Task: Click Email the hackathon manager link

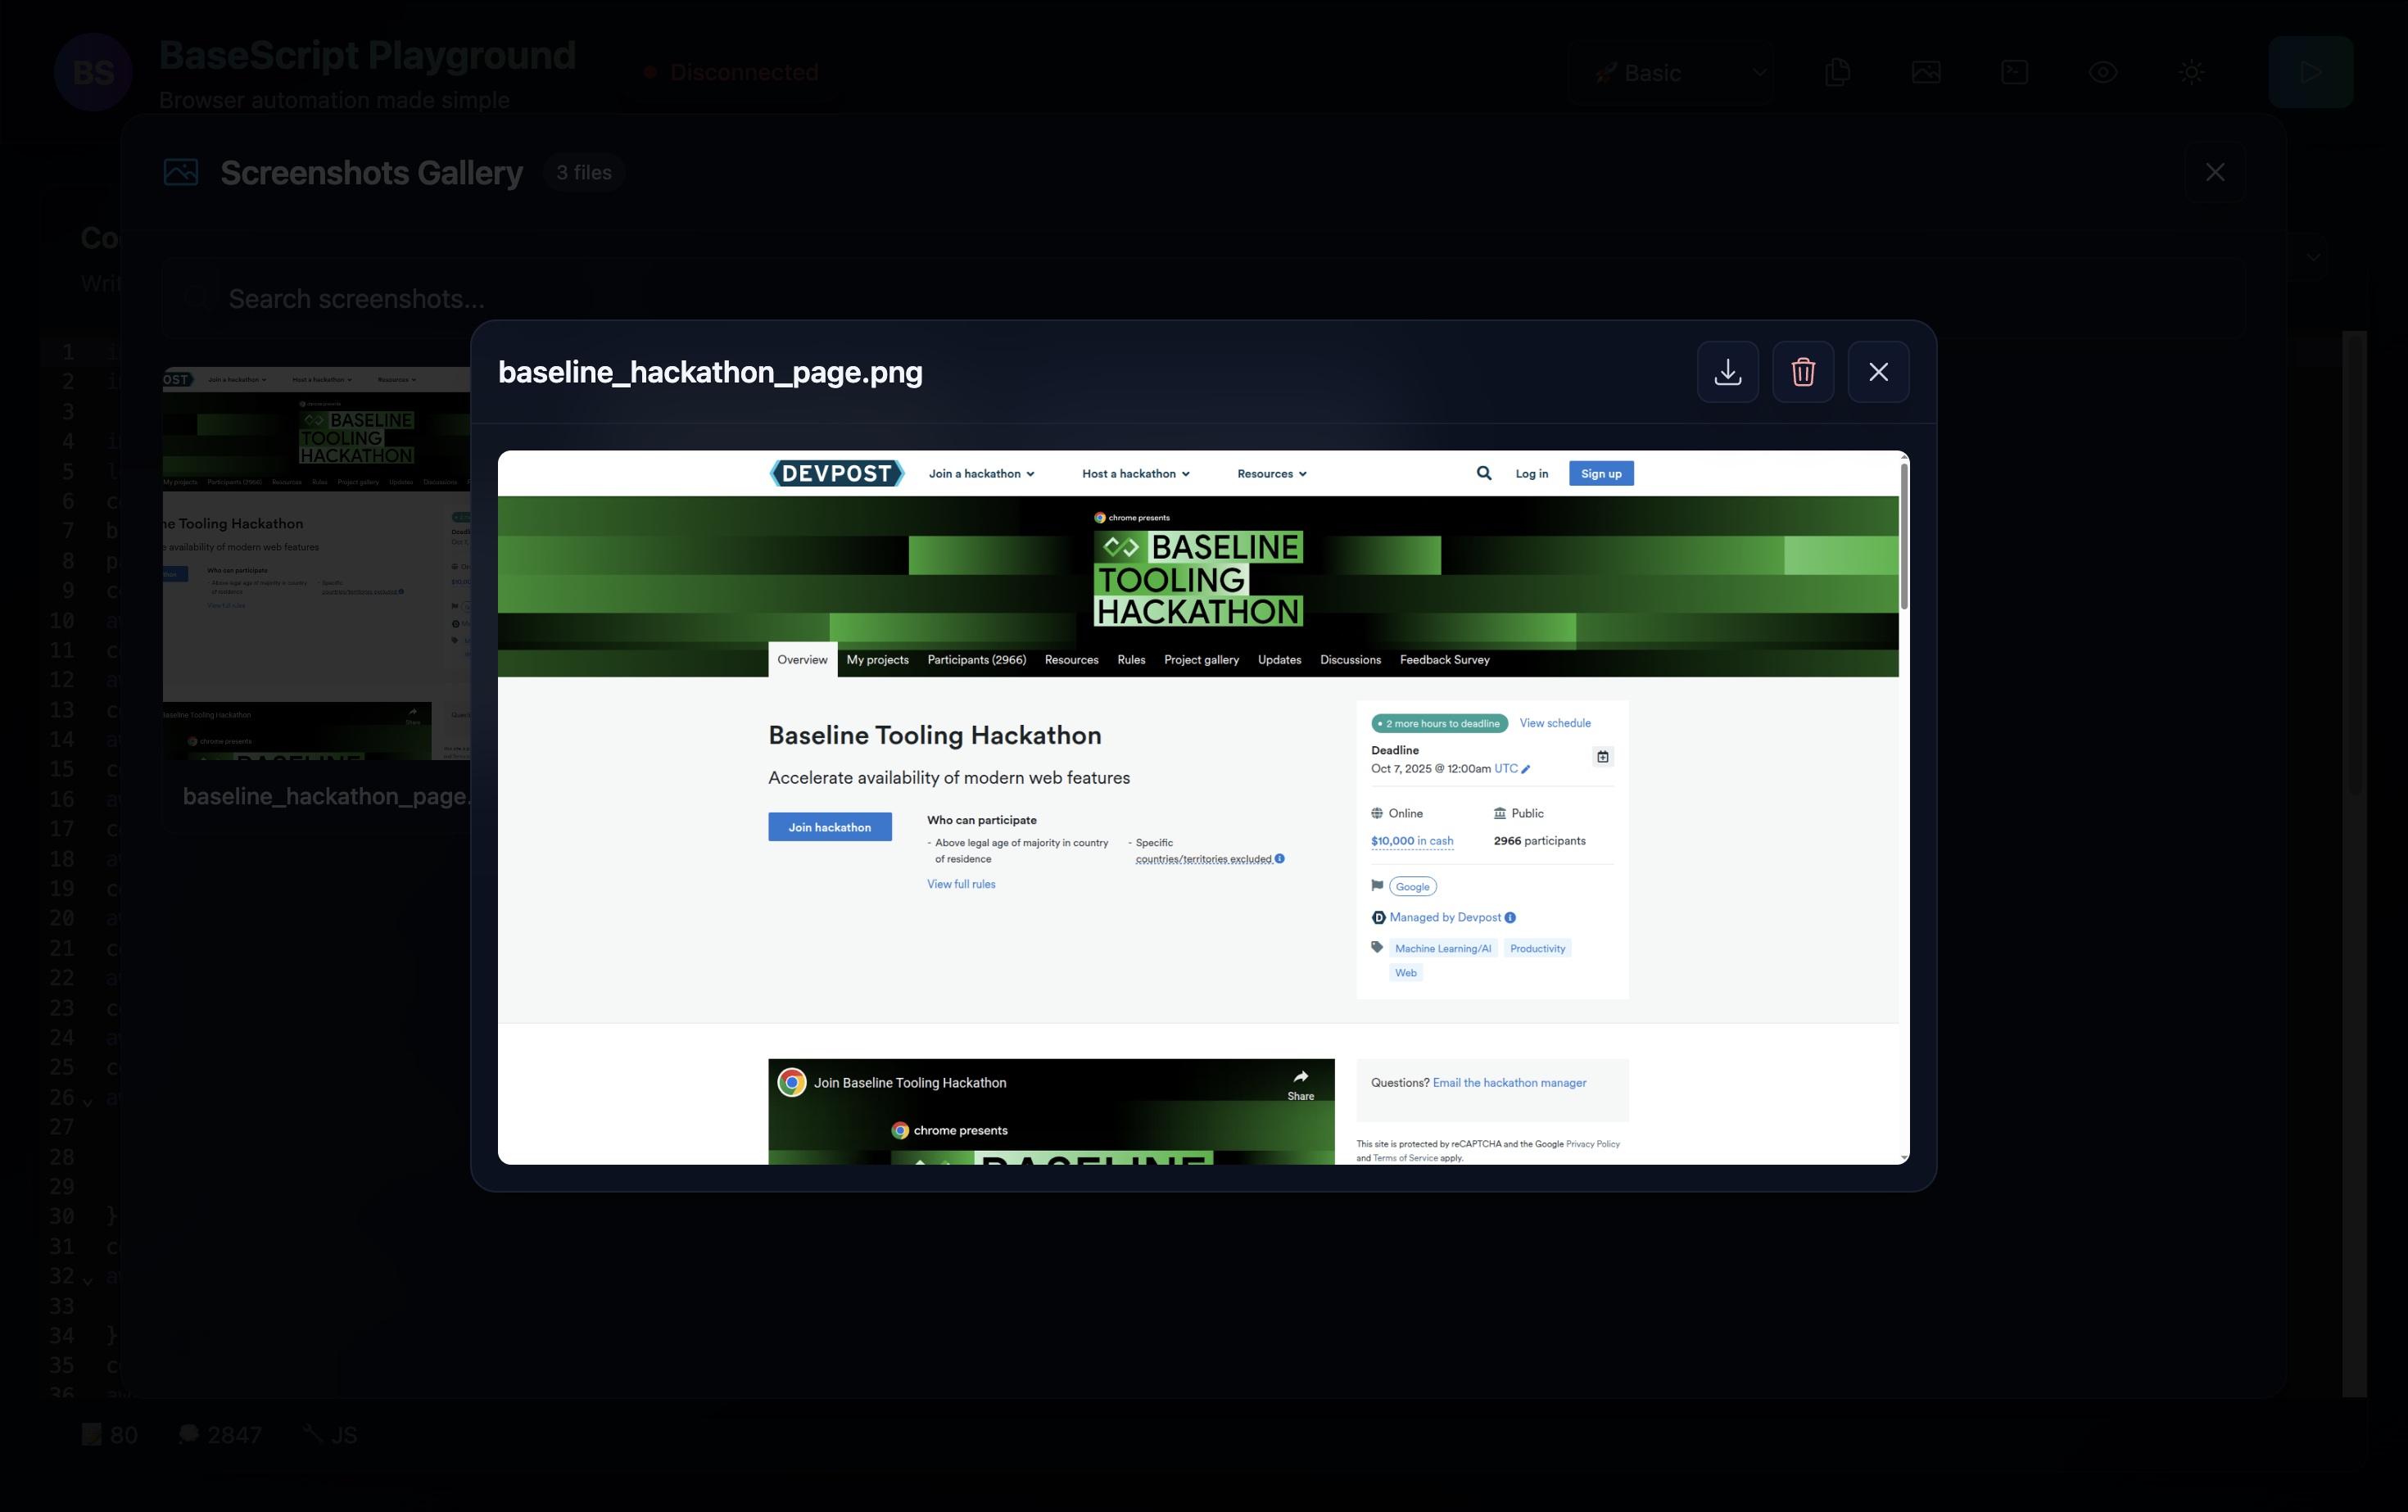Action: pos(1508,1083)
